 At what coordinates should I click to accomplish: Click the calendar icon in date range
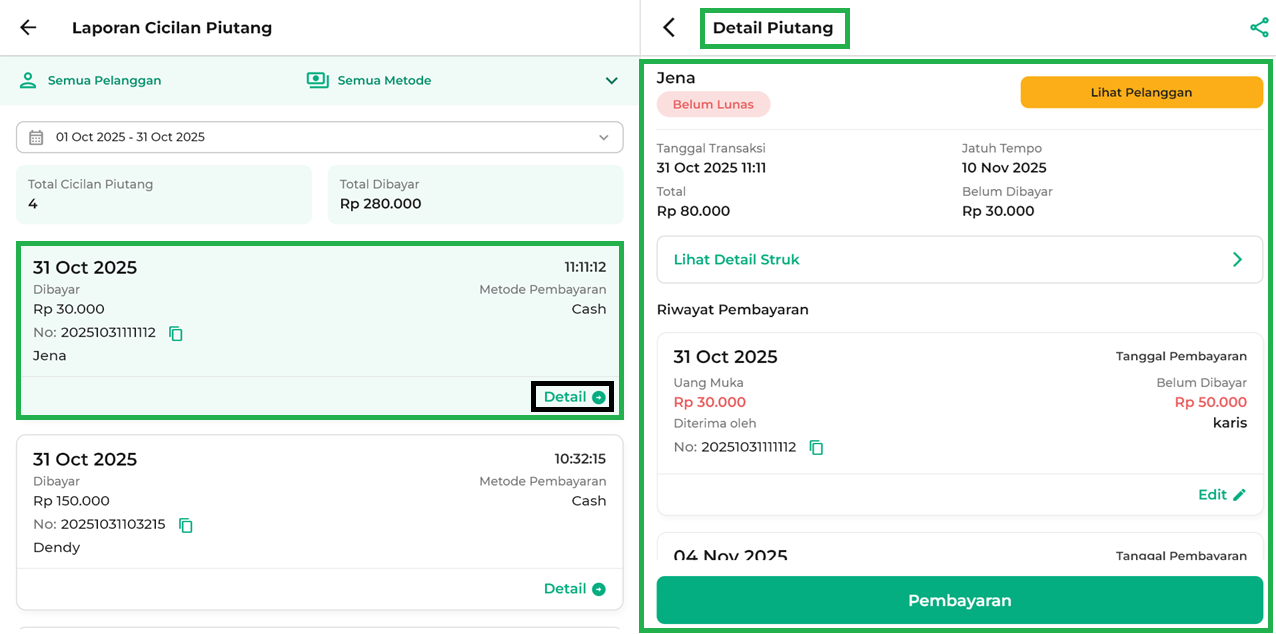36,137
